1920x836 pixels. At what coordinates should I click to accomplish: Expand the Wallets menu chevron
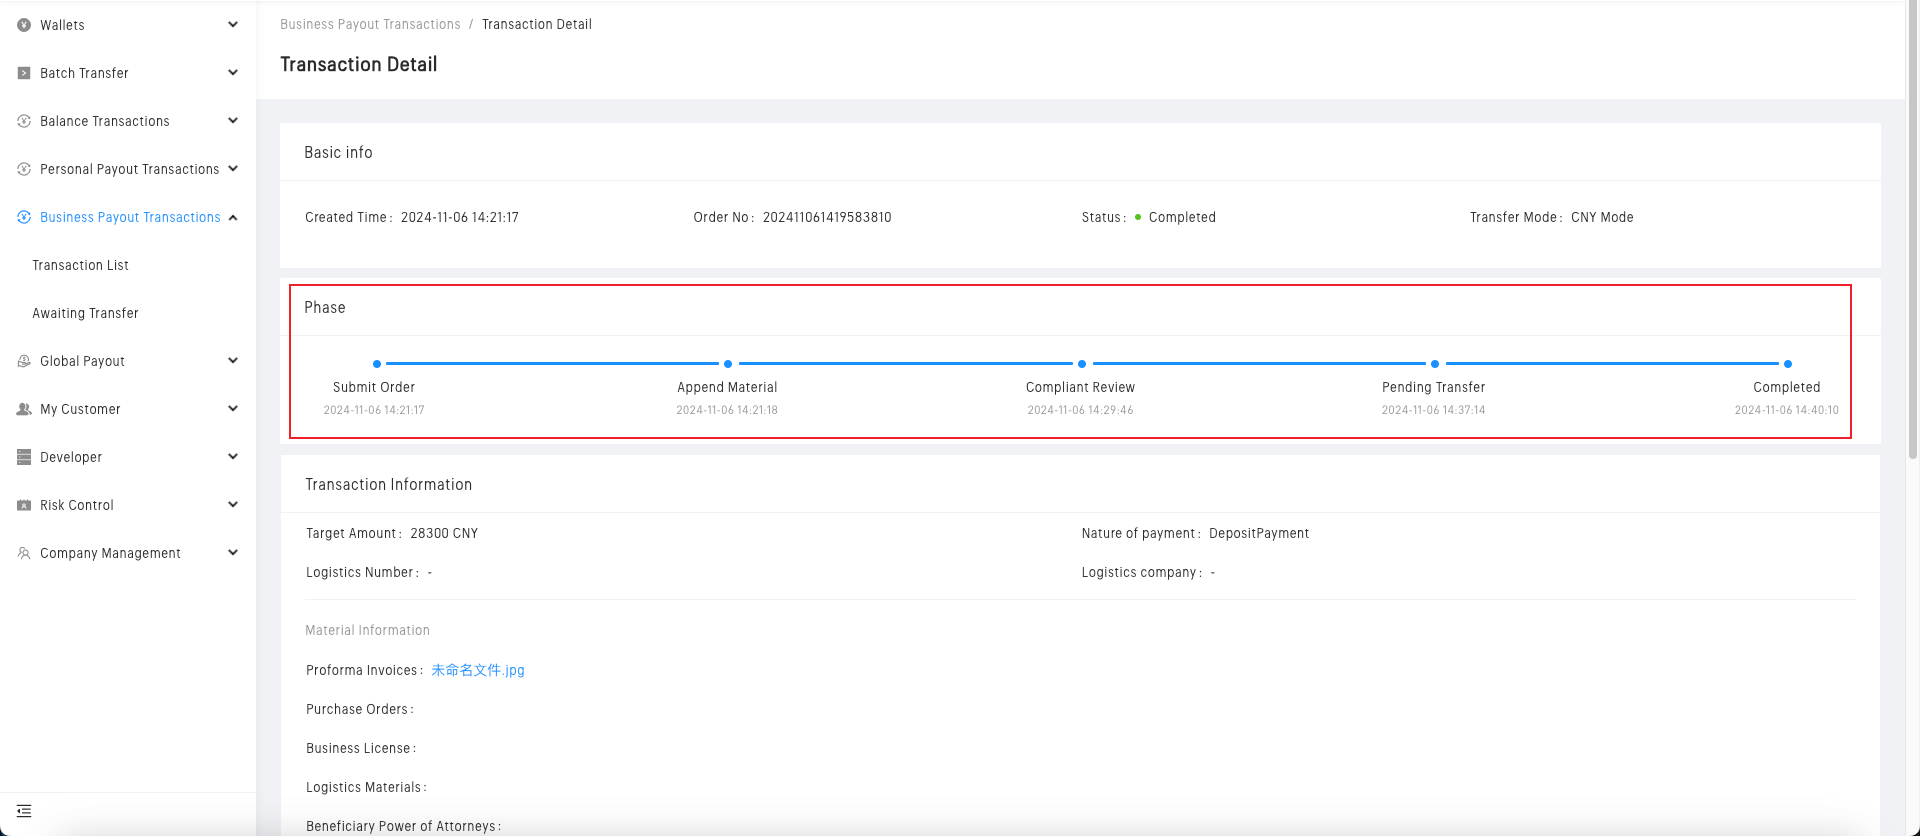tap(233, 25)
